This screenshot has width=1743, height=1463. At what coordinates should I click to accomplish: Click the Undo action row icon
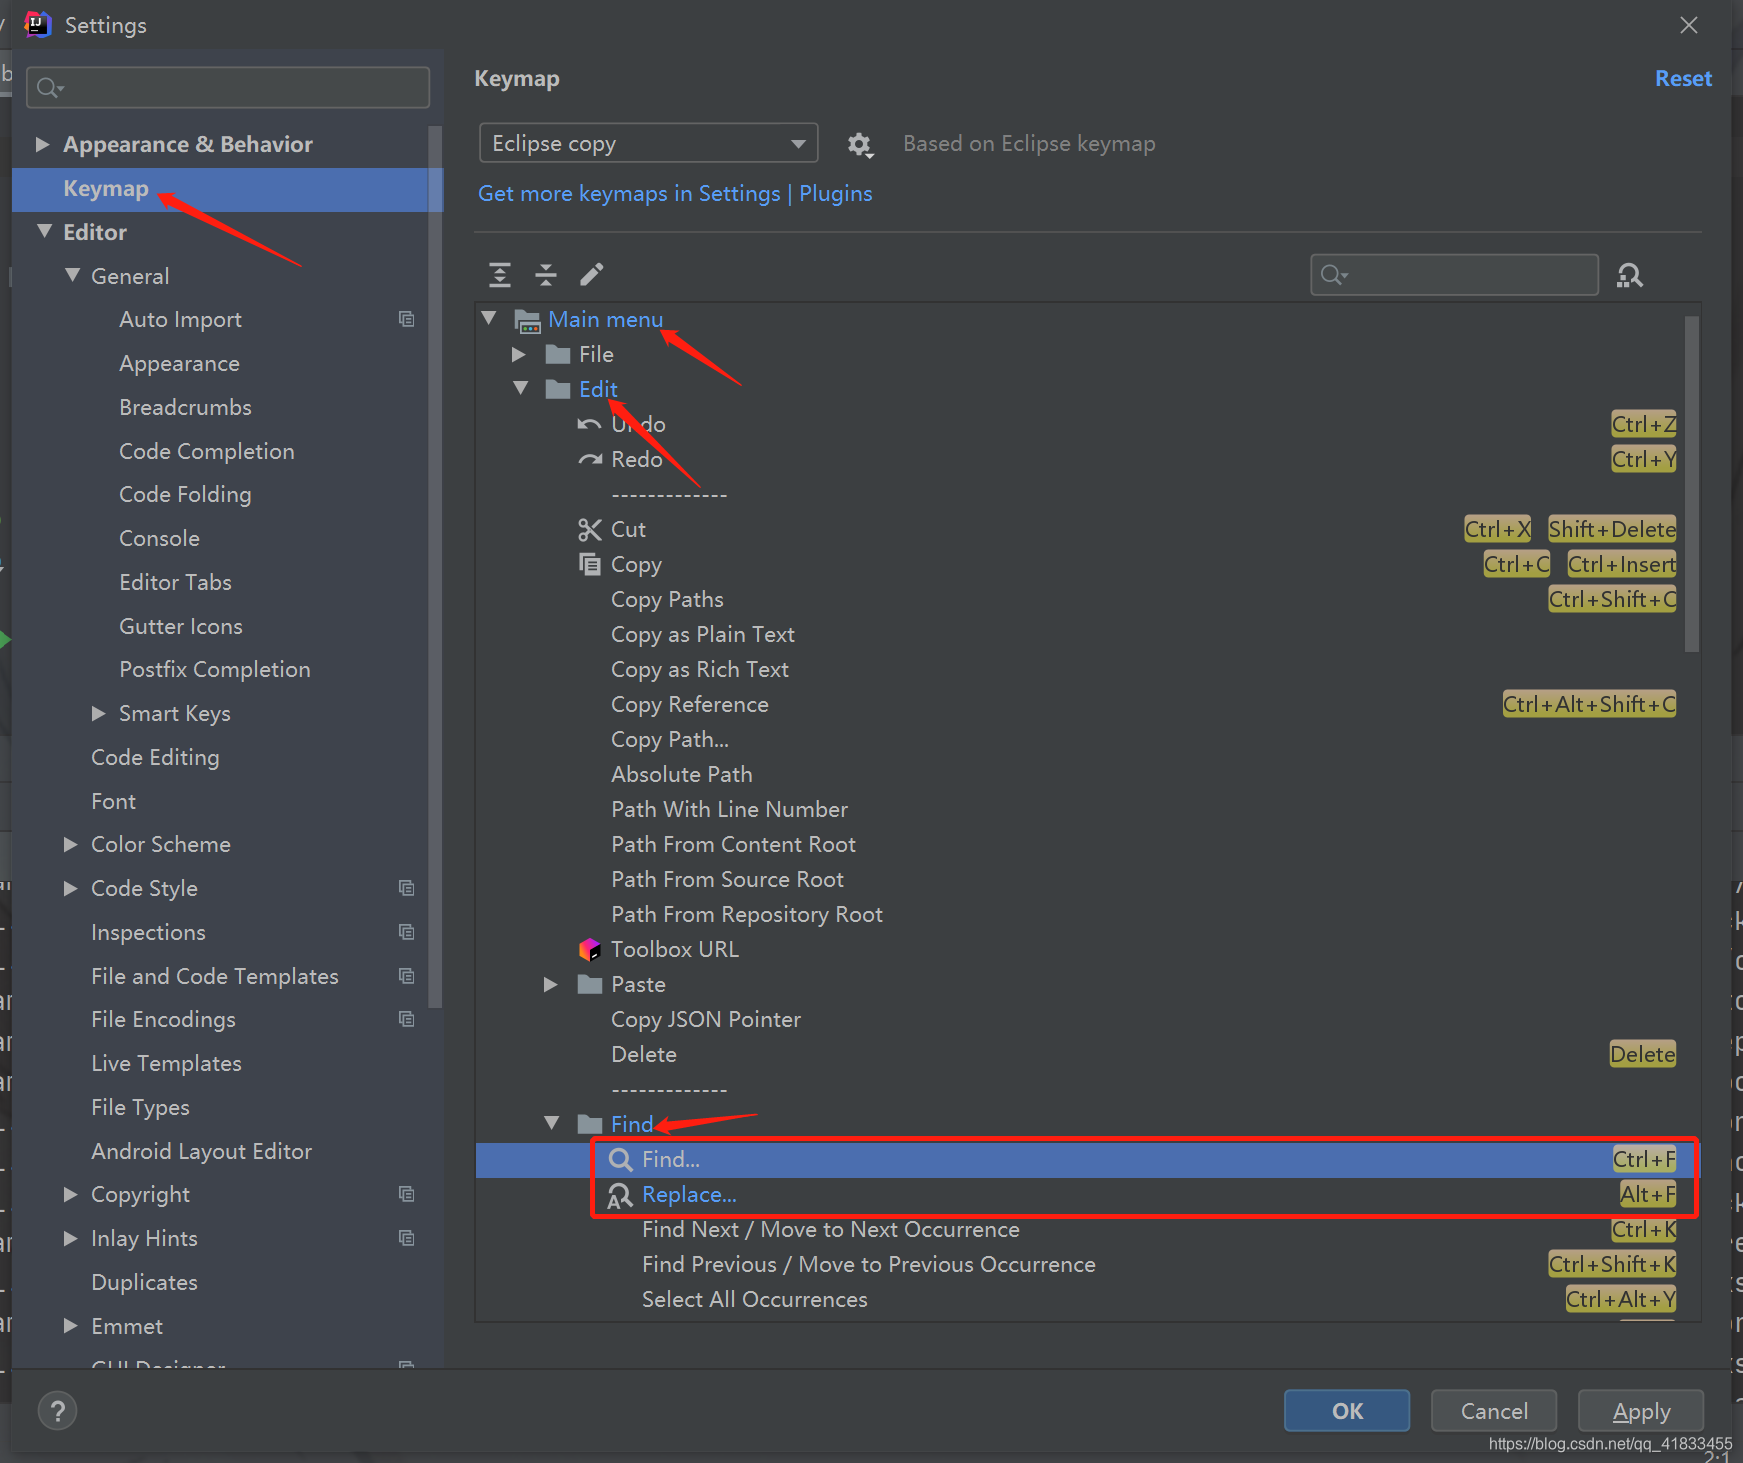click(589, 425)
